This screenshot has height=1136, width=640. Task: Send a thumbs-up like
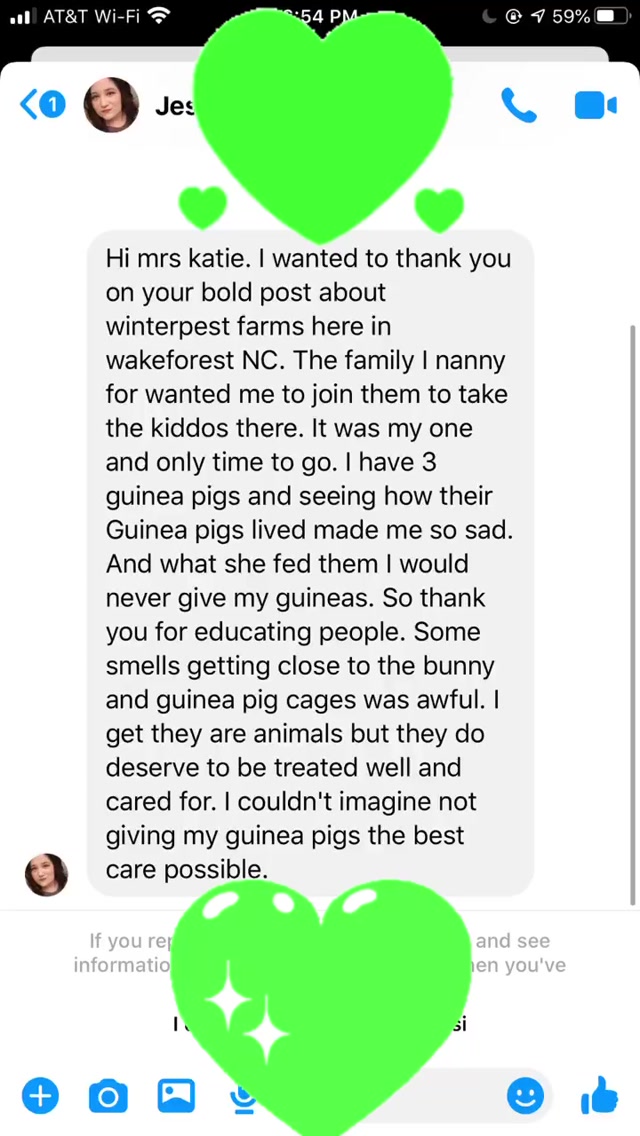tap(599, 1096)
